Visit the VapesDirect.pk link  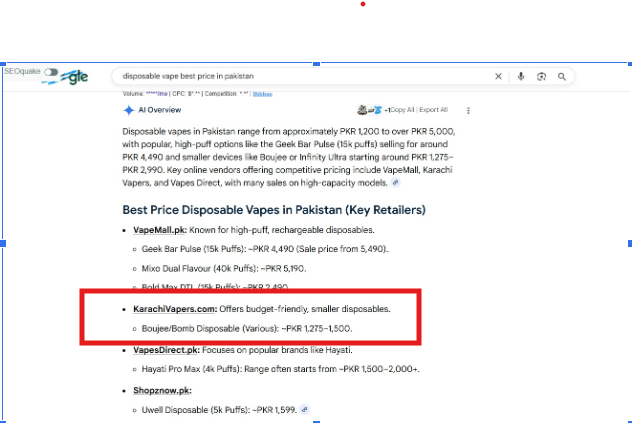coord(166,351)
